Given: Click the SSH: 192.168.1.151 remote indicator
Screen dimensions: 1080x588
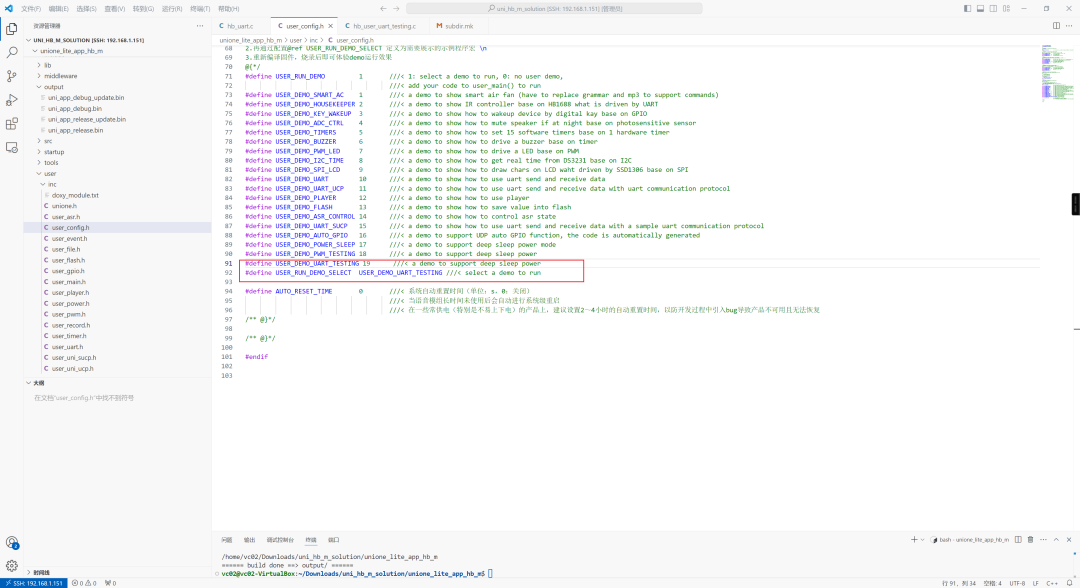Looking at the screenshot, I should [x=34, y=582].
